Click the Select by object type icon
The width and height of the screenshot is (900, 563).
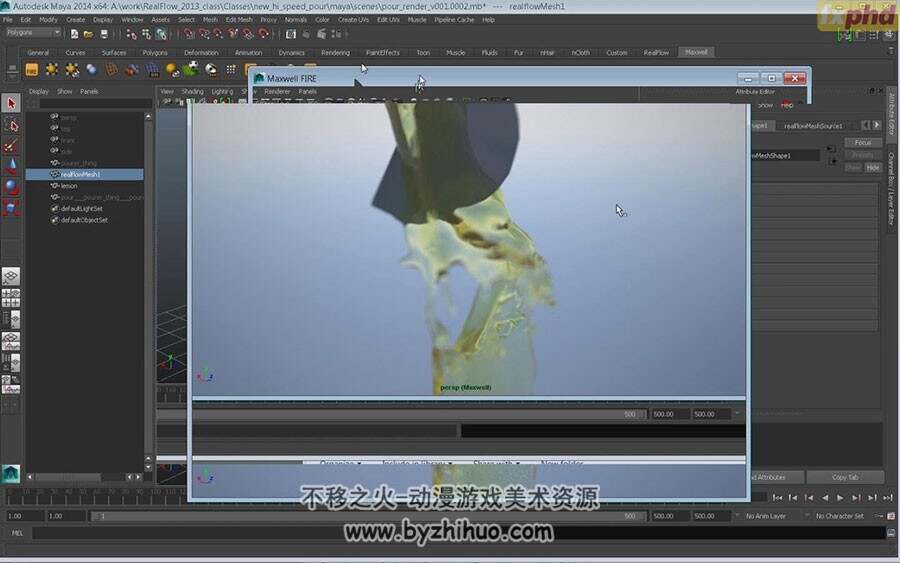[146, 34]
